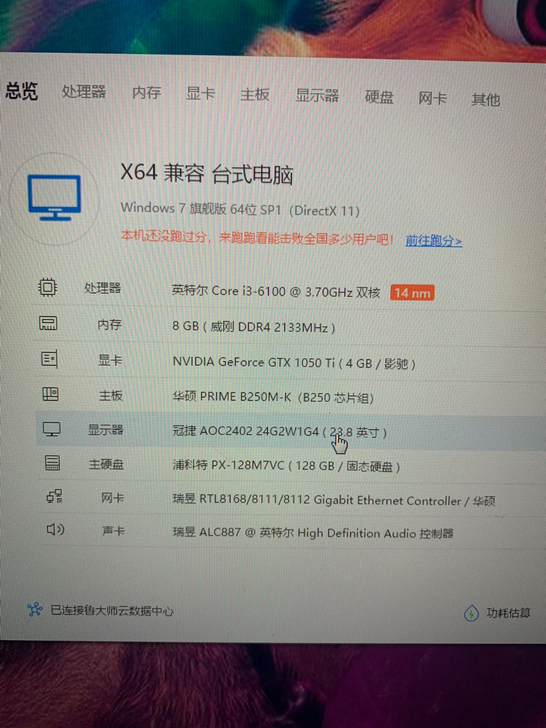546x728 pixels.
Task: Click the 主硬盘 row label
Action: coord(106,464)
